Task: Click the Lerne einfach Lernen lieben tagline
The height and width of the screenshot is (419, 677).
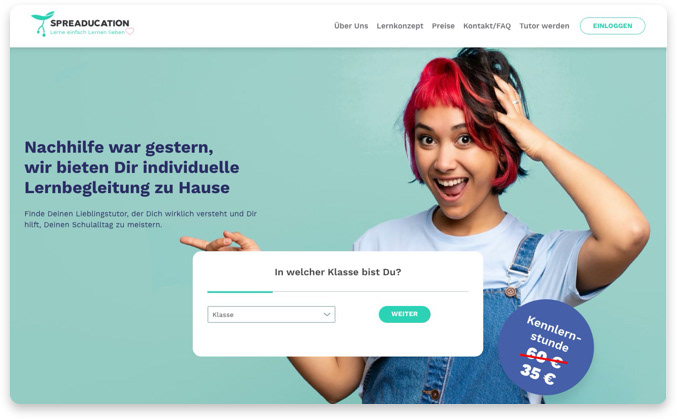Action: (x=88, y=32)
